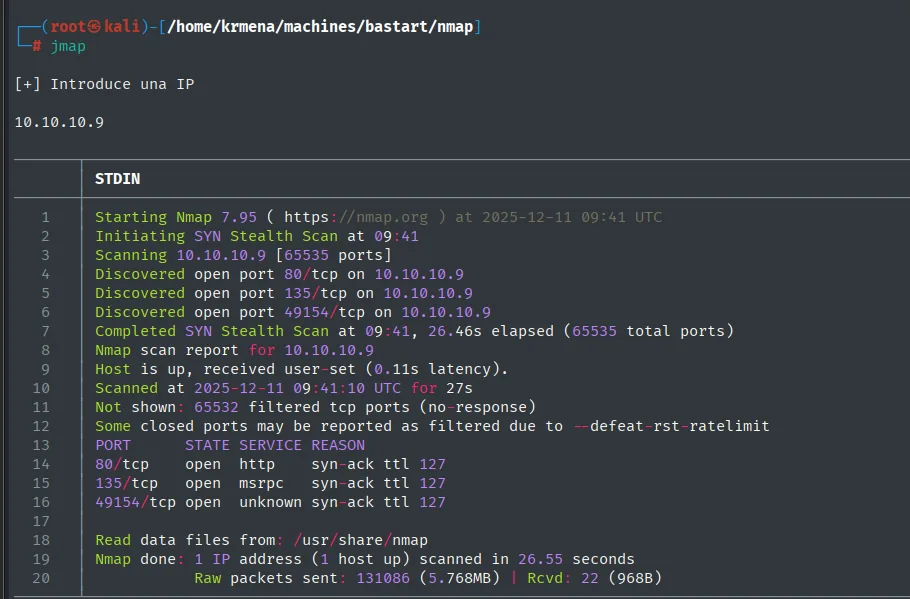Click 'Host is up, received user-set' line

tap(302, 369)
